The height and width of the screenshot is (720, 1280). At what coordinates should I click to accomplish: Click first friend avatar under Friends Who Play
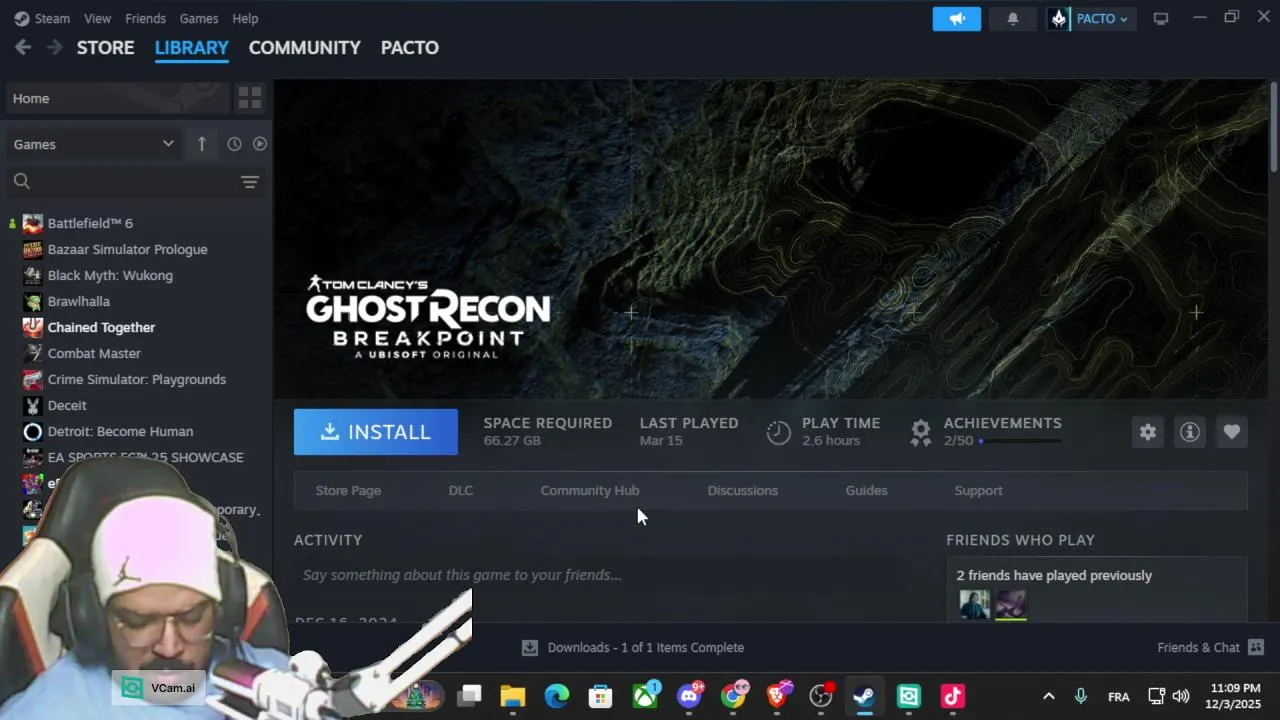[x=975, y=605]
